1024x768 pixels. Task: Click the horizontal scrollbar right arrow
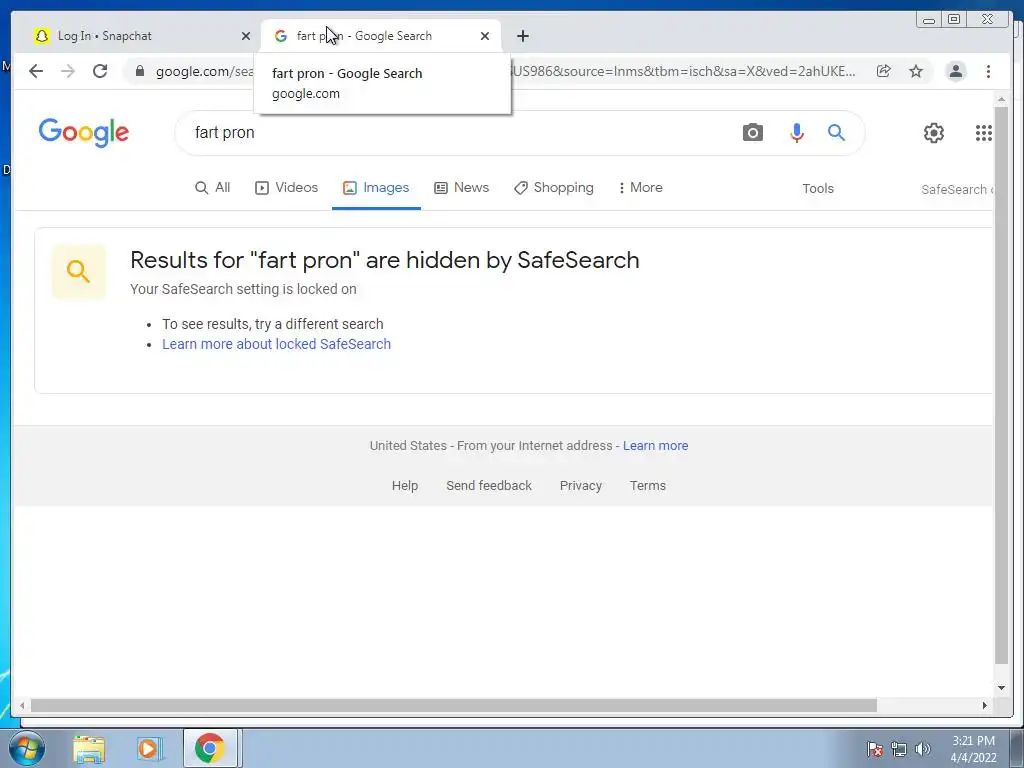(x=985, y=705)
